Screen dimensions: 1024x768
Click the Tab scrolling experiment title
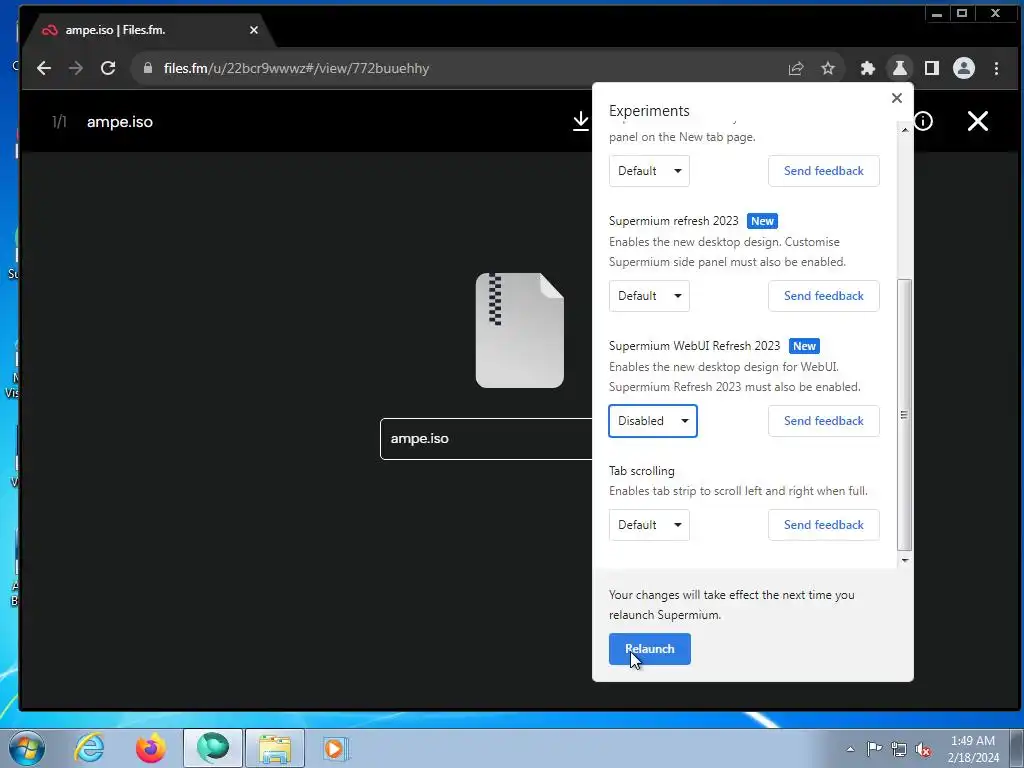click(641, 471)
